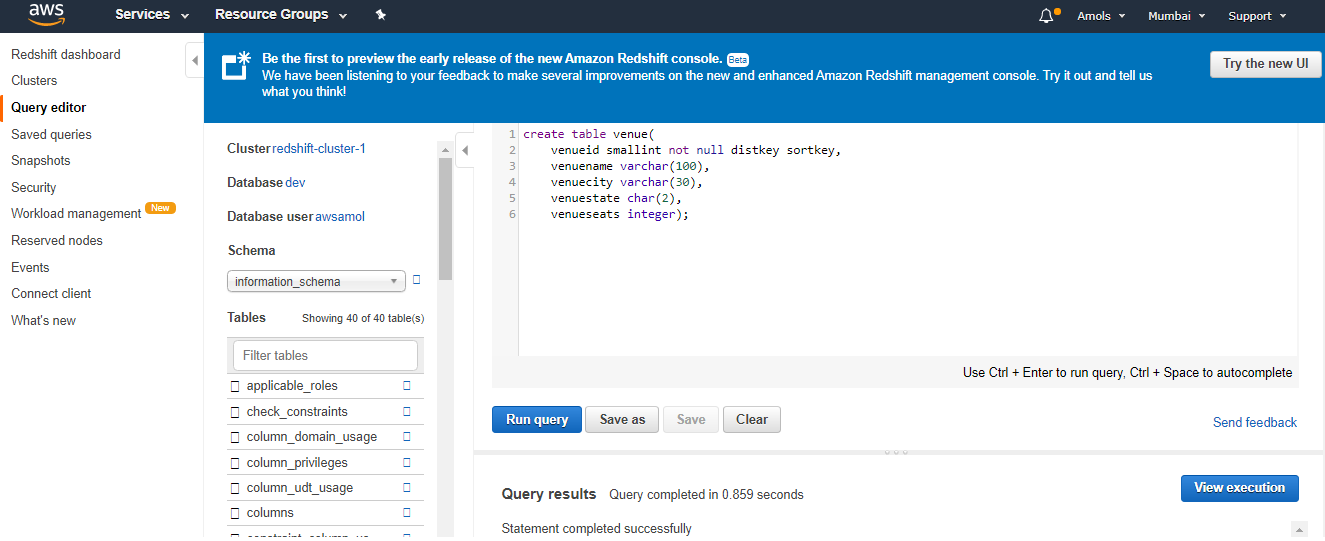Click the icon before check_constraints
1325x541 pixels.
(235, 412)
